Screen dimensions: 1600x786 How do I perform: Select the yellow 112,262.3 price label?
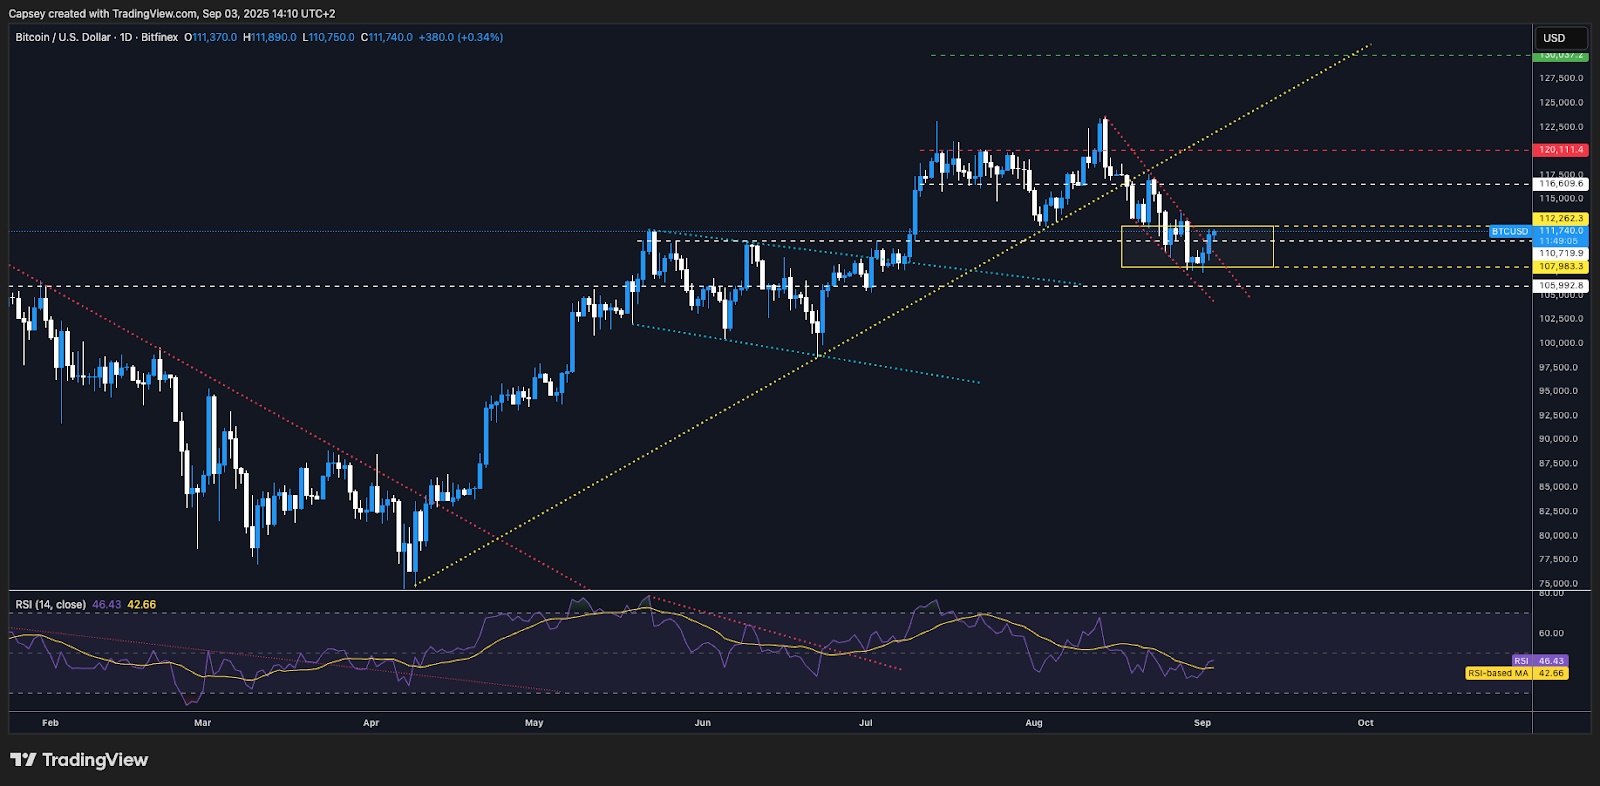tap(1560, 219)
